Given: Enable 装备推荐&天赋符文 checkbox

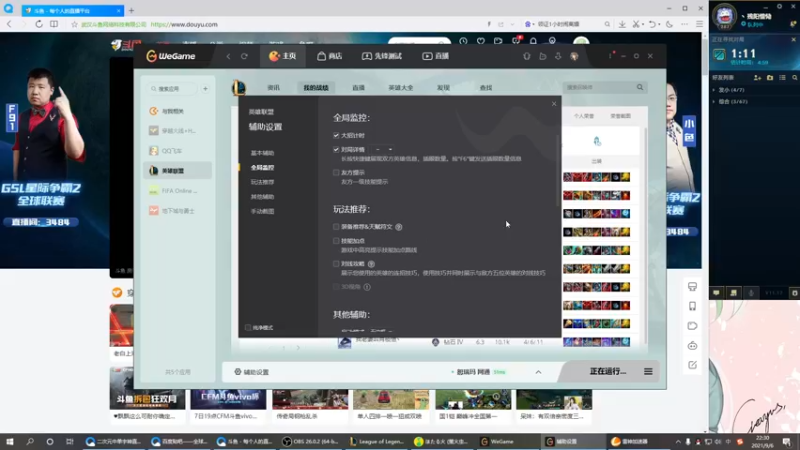Looking at the screenshot, I should coord(336,227).
